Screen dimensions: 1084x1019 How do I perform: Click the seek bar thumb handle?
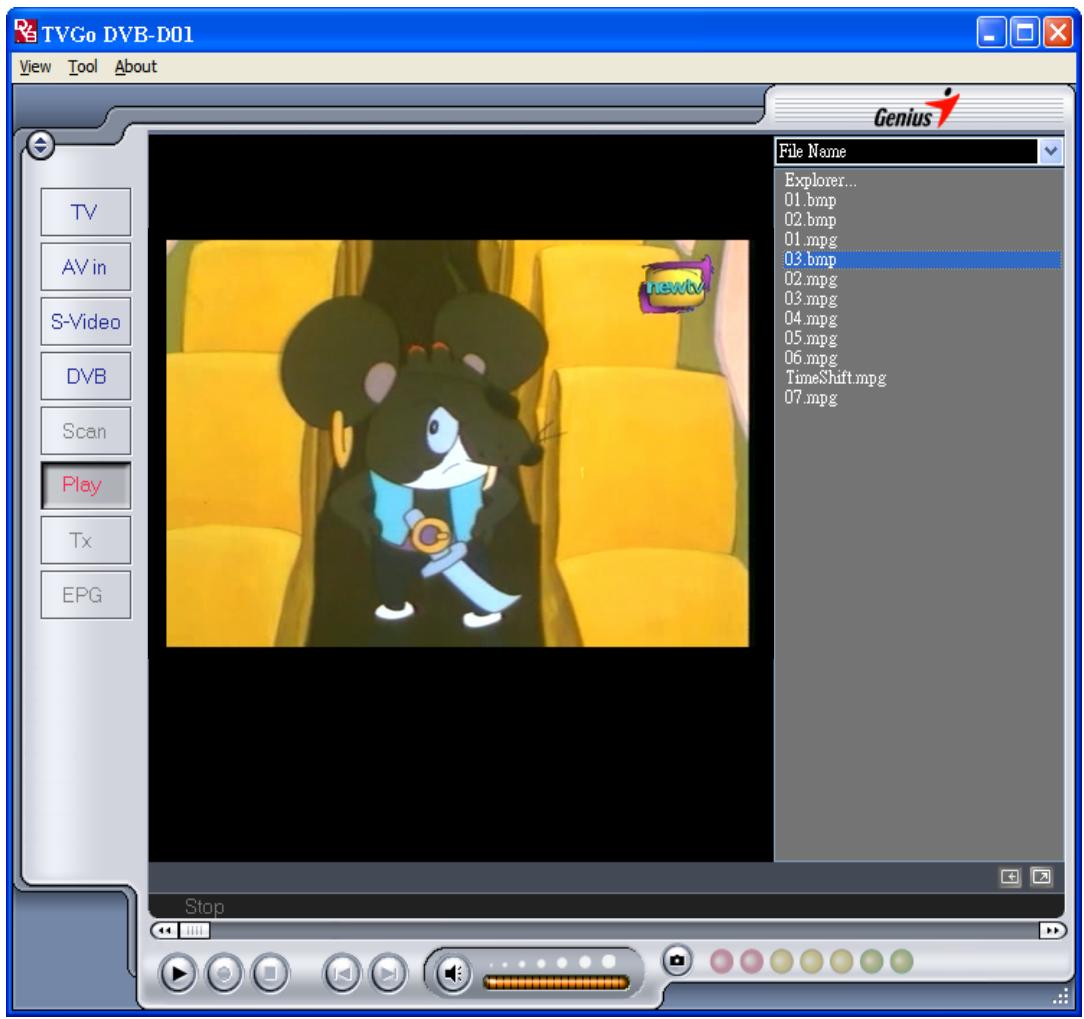click(194, 931)
